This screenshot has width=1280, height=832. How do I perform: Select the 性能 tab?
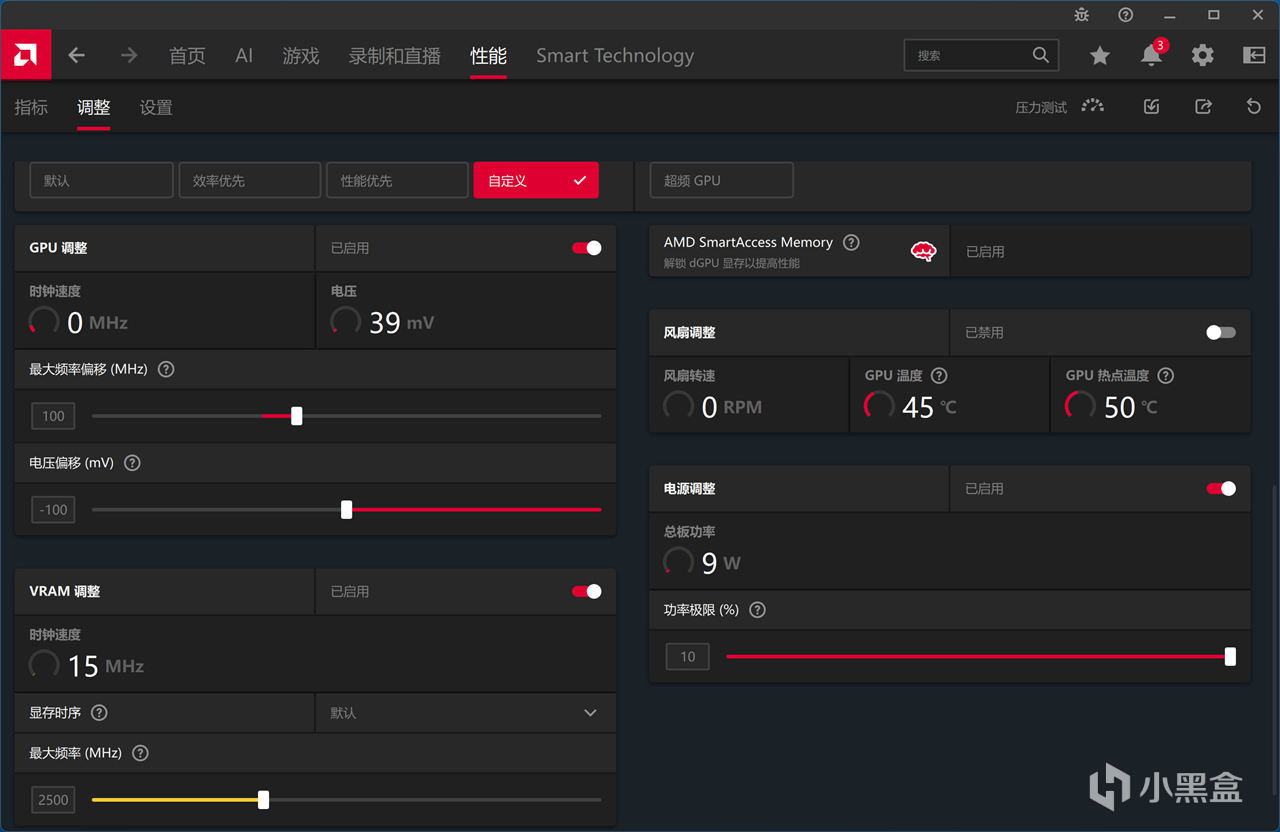489,56
